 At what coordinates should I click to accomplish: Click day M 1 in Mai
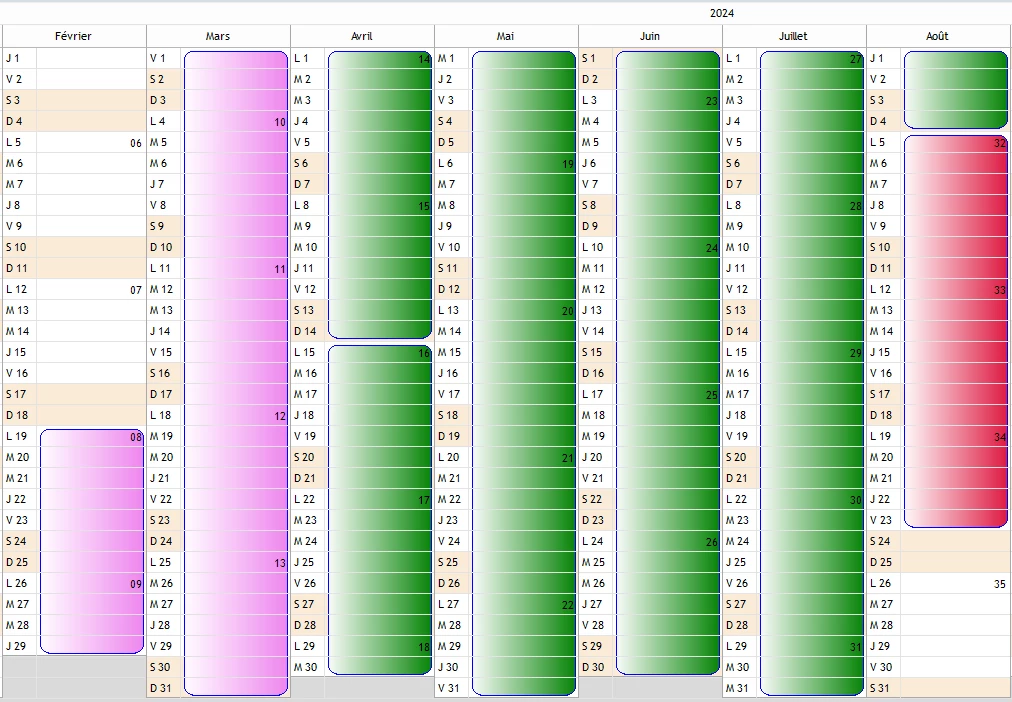pyautogui.click(x=447, y=59)
